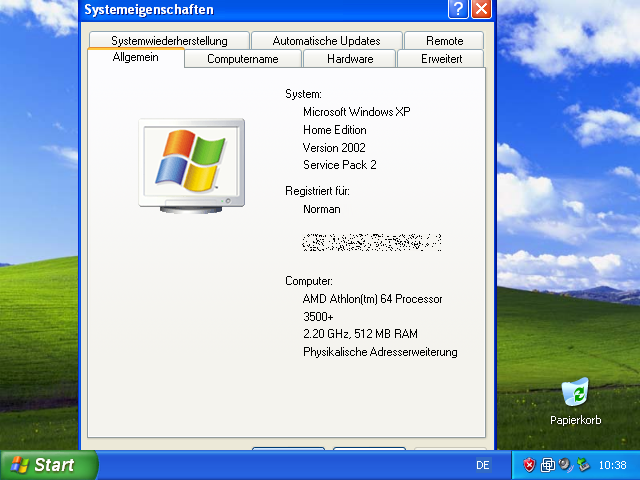The image size is (640, 480).
Task: Open the network connections tray icon
Action: tap(547, 465)
